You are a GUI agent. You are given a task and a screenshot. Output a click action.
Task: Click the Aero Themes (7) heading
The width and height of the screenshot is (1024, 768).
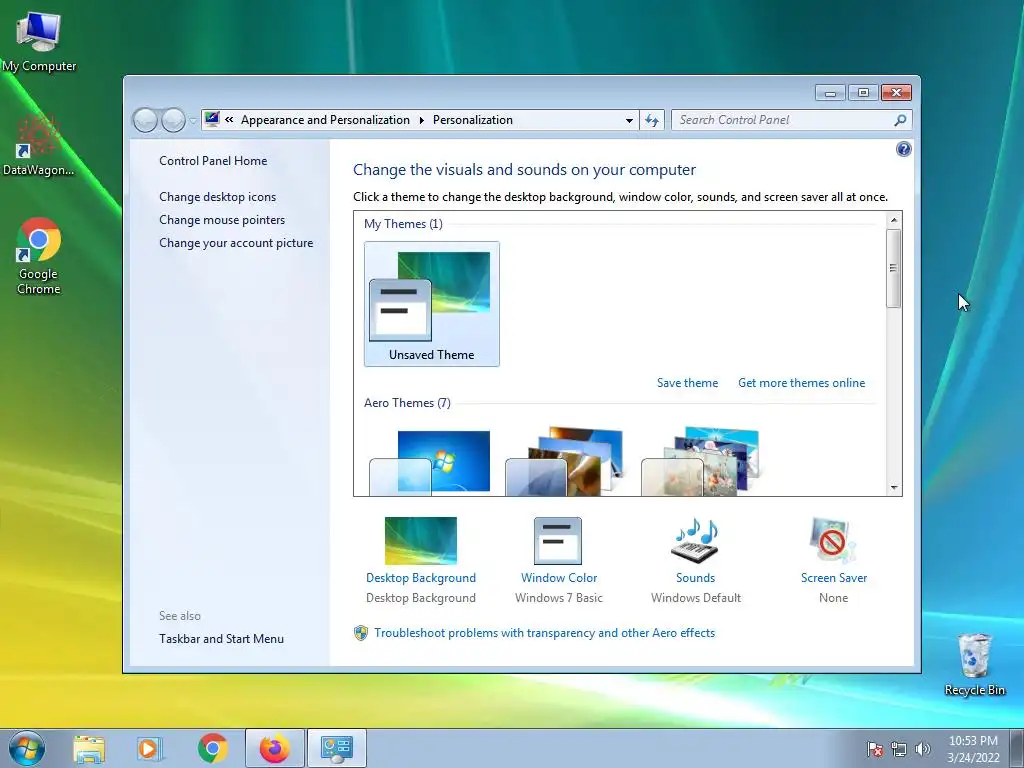pos(407,403)
